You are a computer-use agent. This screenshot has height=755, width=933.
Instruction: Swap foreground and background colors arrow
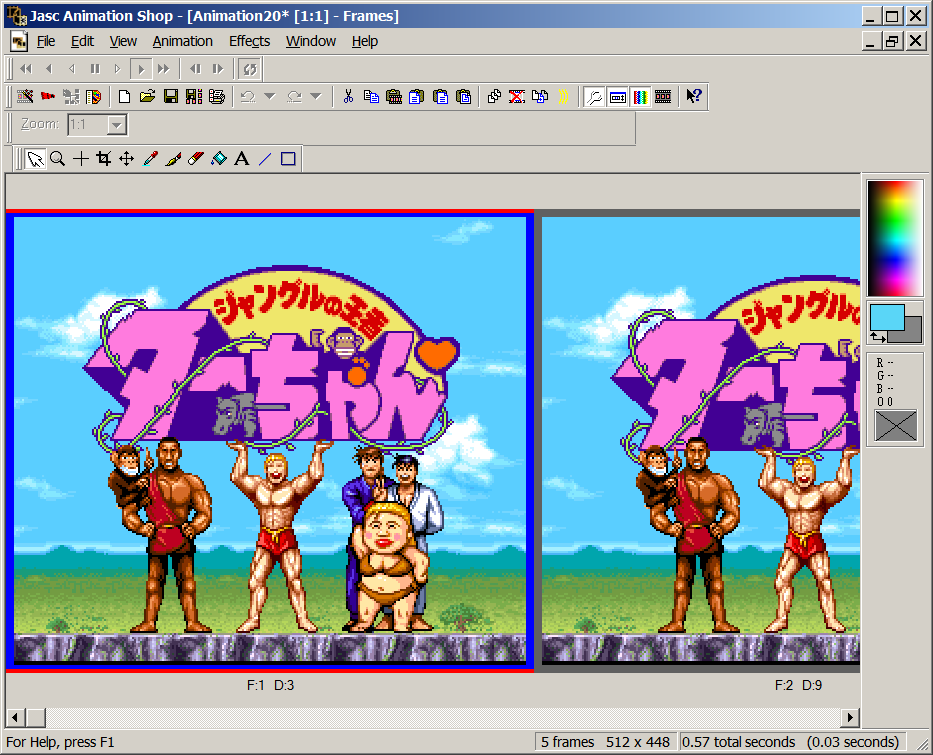[878, 337]
